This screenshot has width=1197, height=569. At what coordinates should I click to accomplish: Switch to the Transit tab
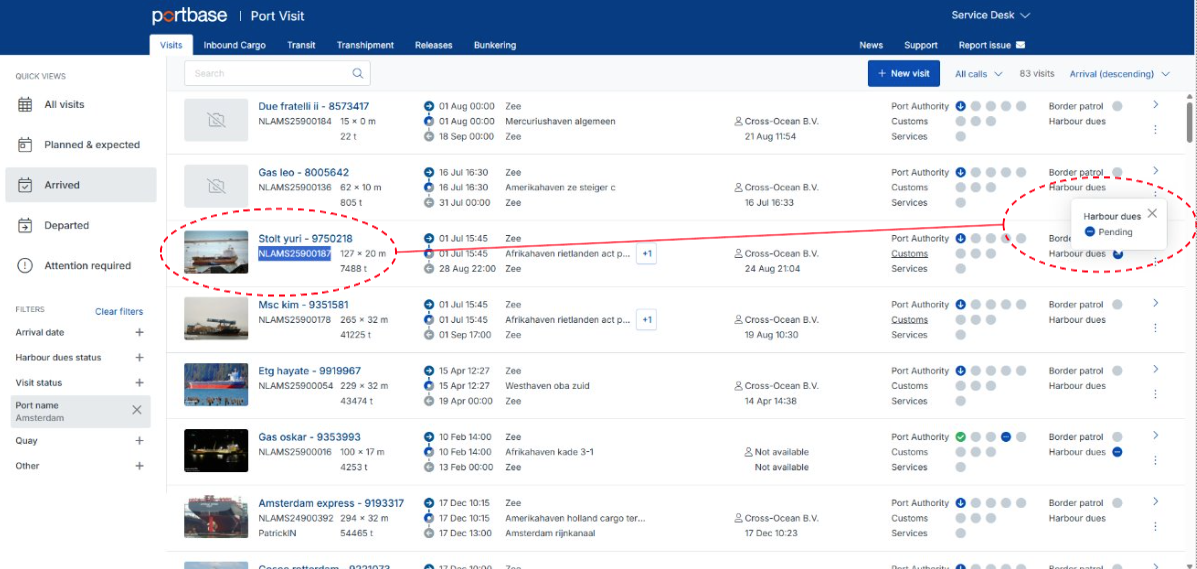[x=301, y=45]
